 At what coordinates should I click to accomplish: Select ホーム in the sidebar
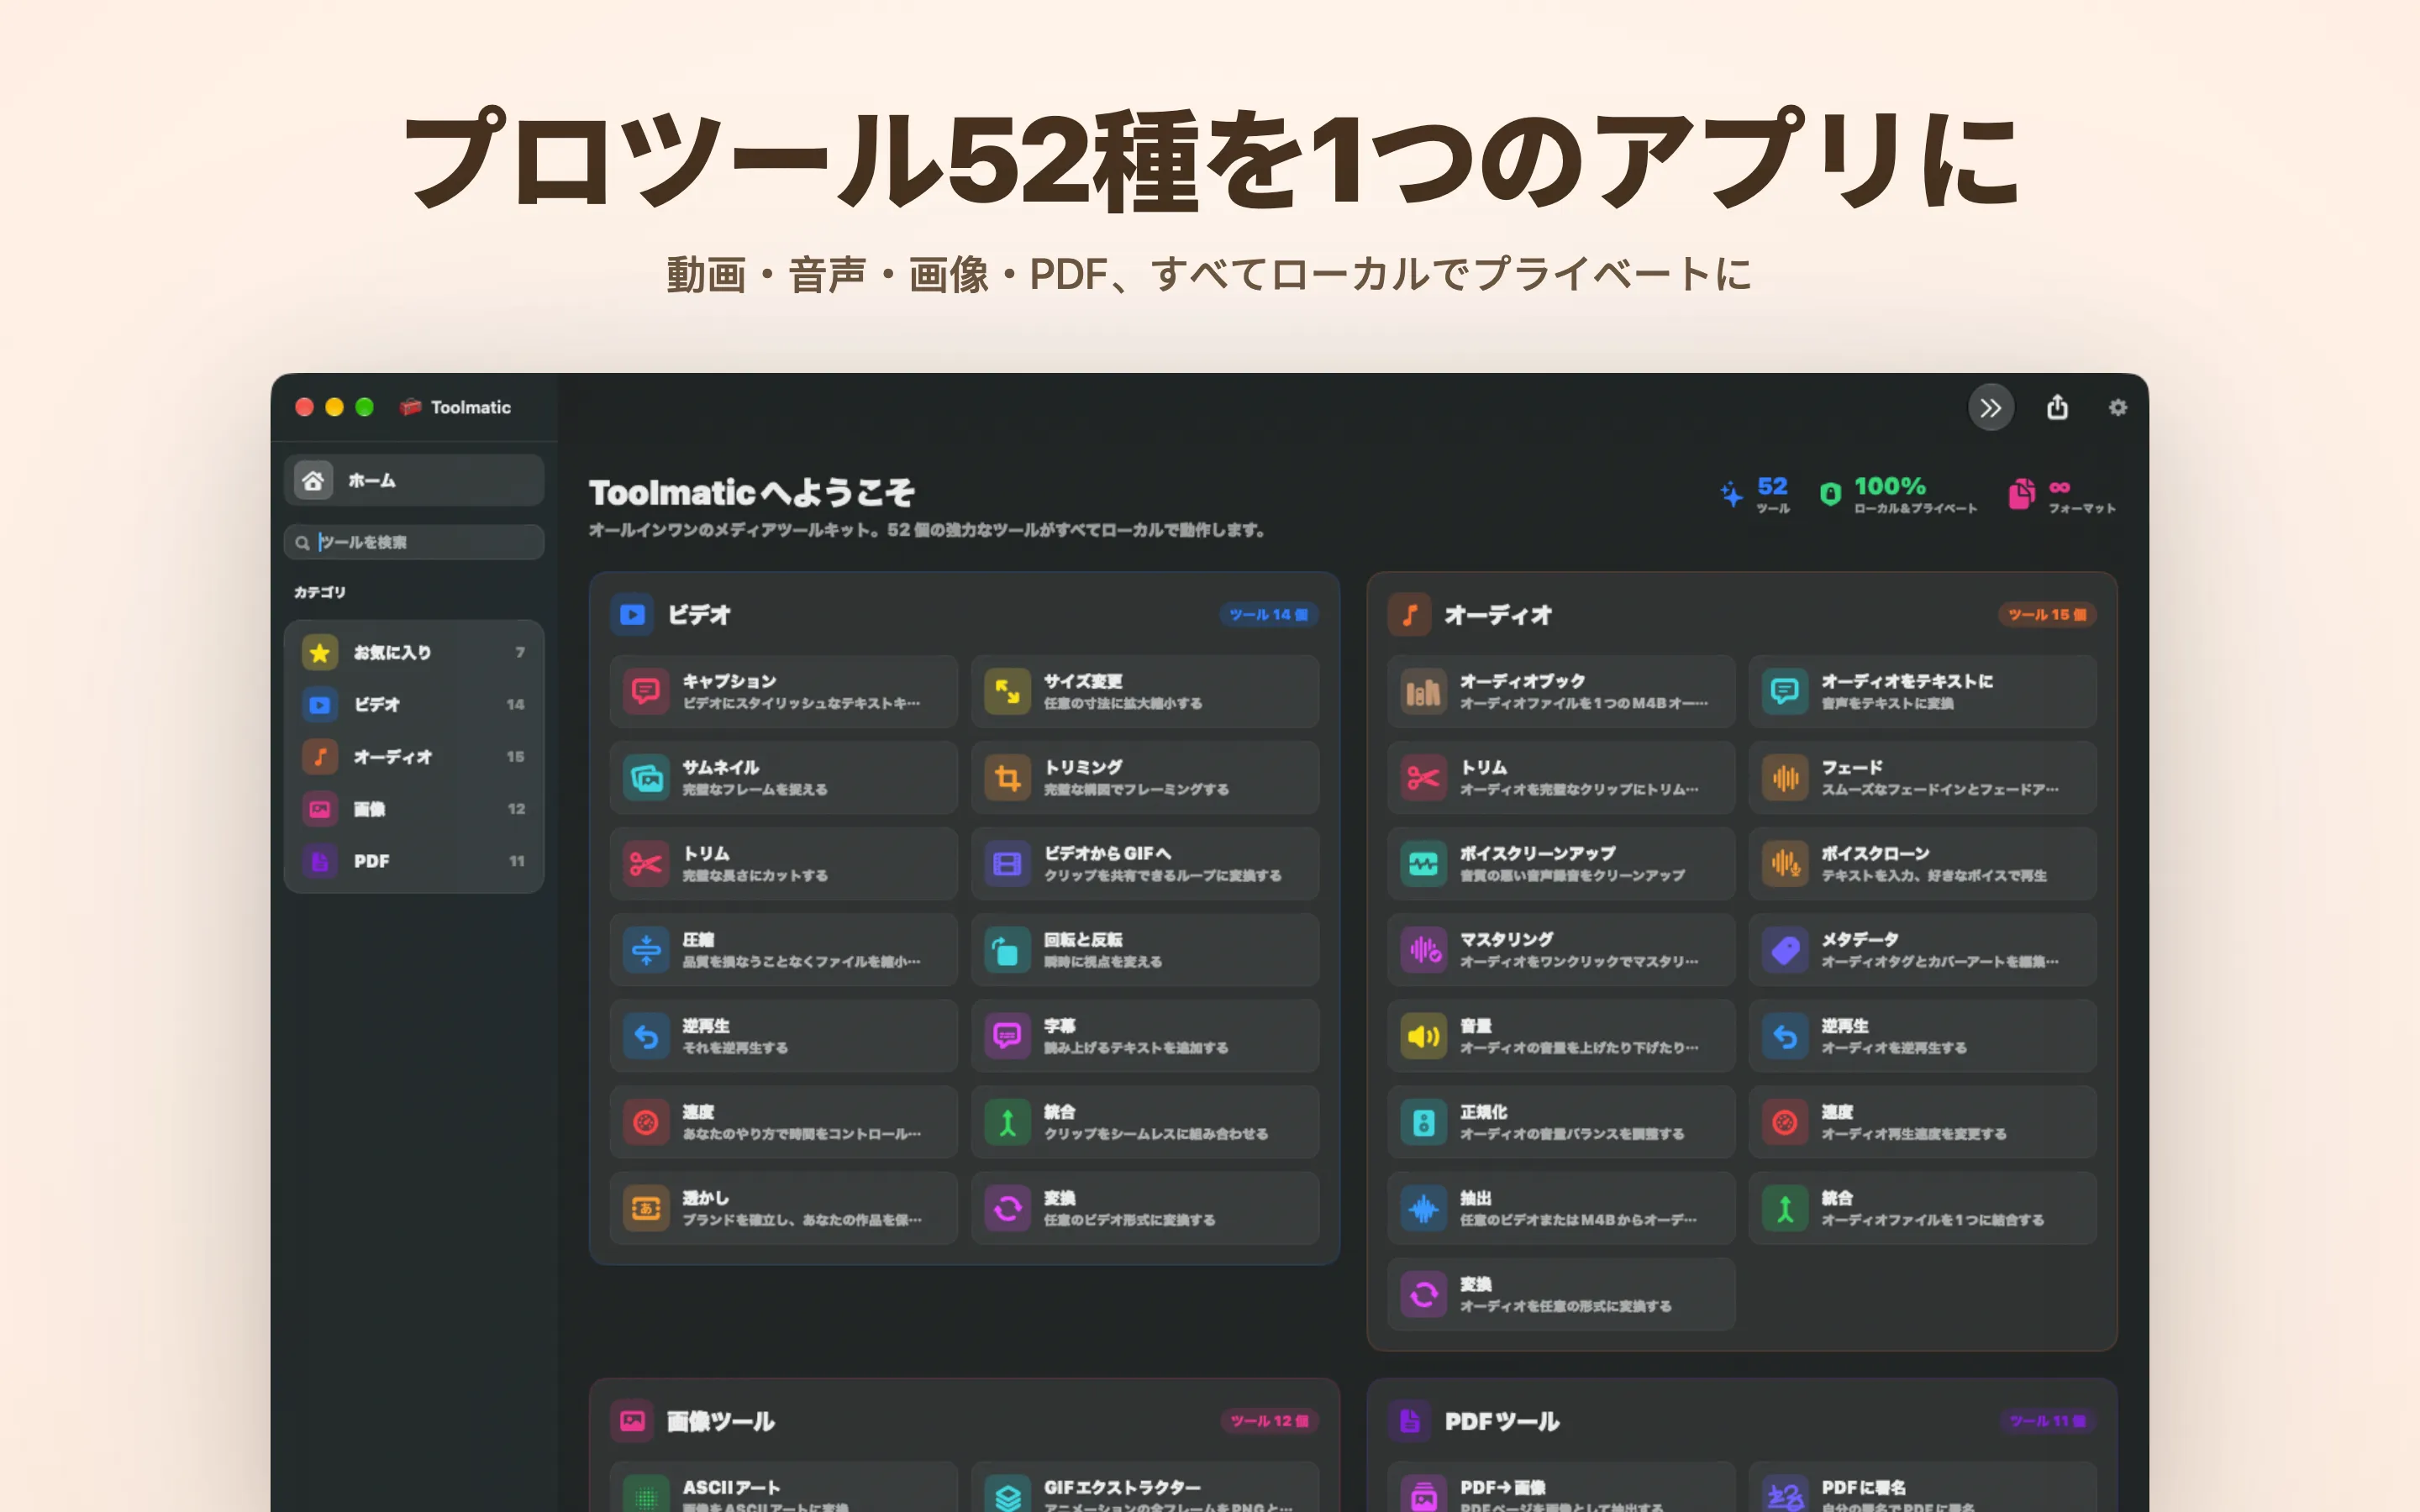414,481
